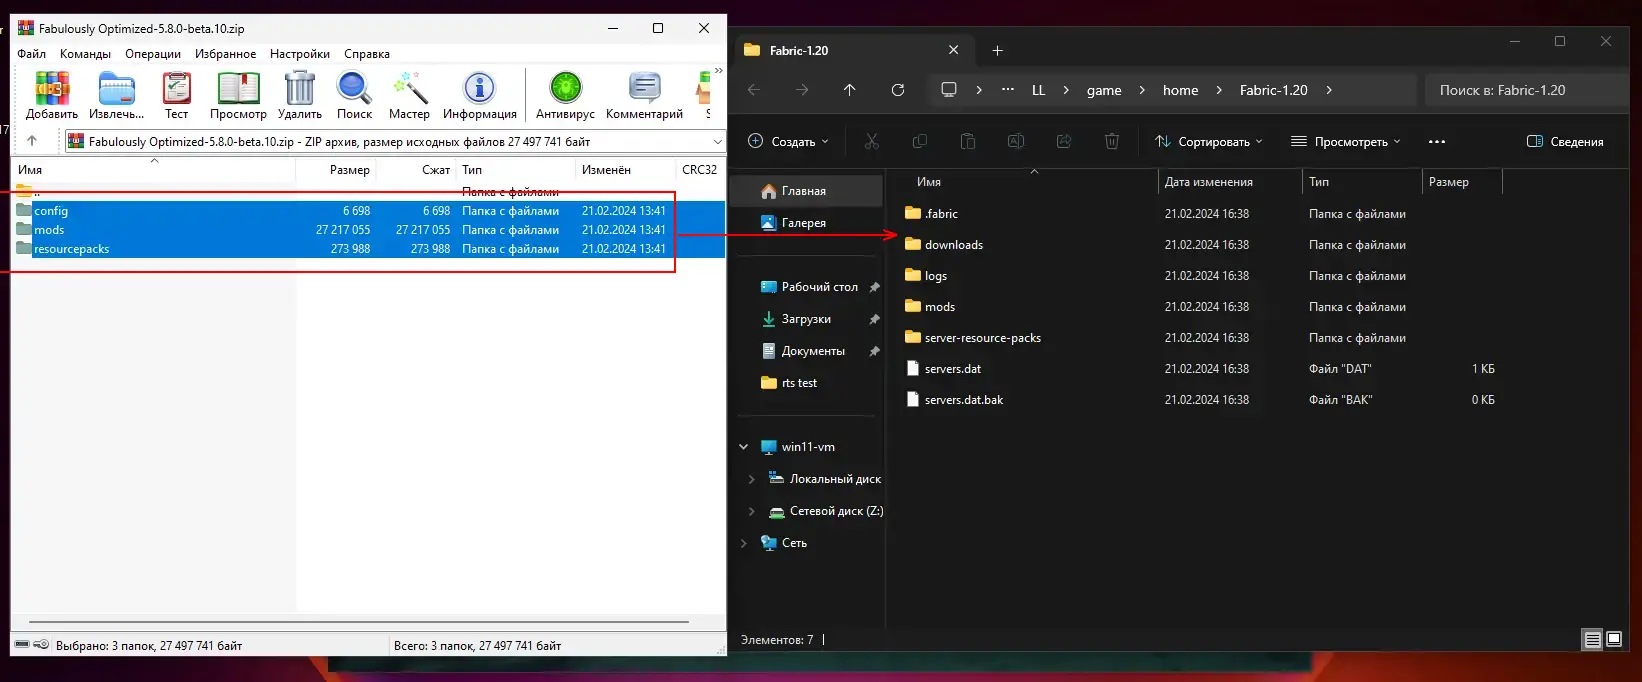
Task: Open the Операции menu in WinRAR
Action: [x=153, y=54]
